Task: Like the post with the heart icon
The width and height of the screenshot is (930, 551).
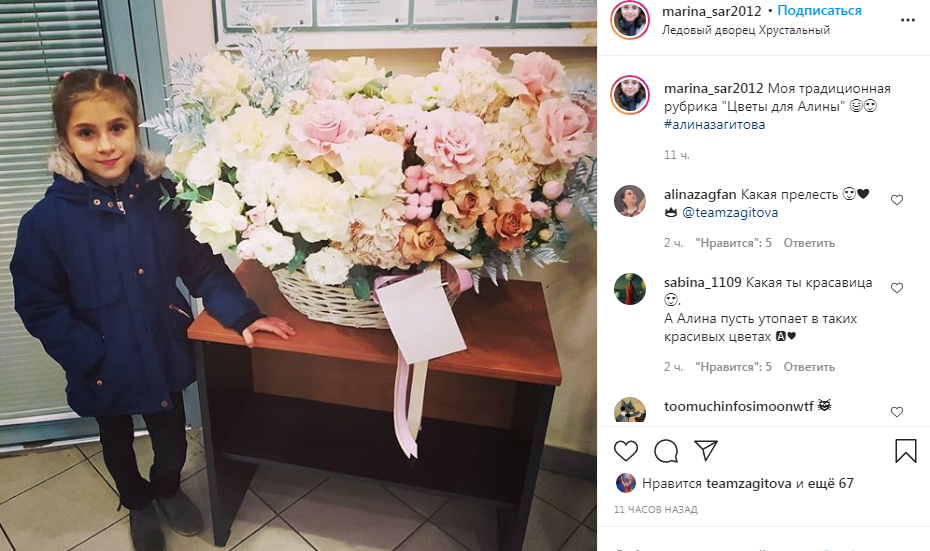Action: coord(625,451)
